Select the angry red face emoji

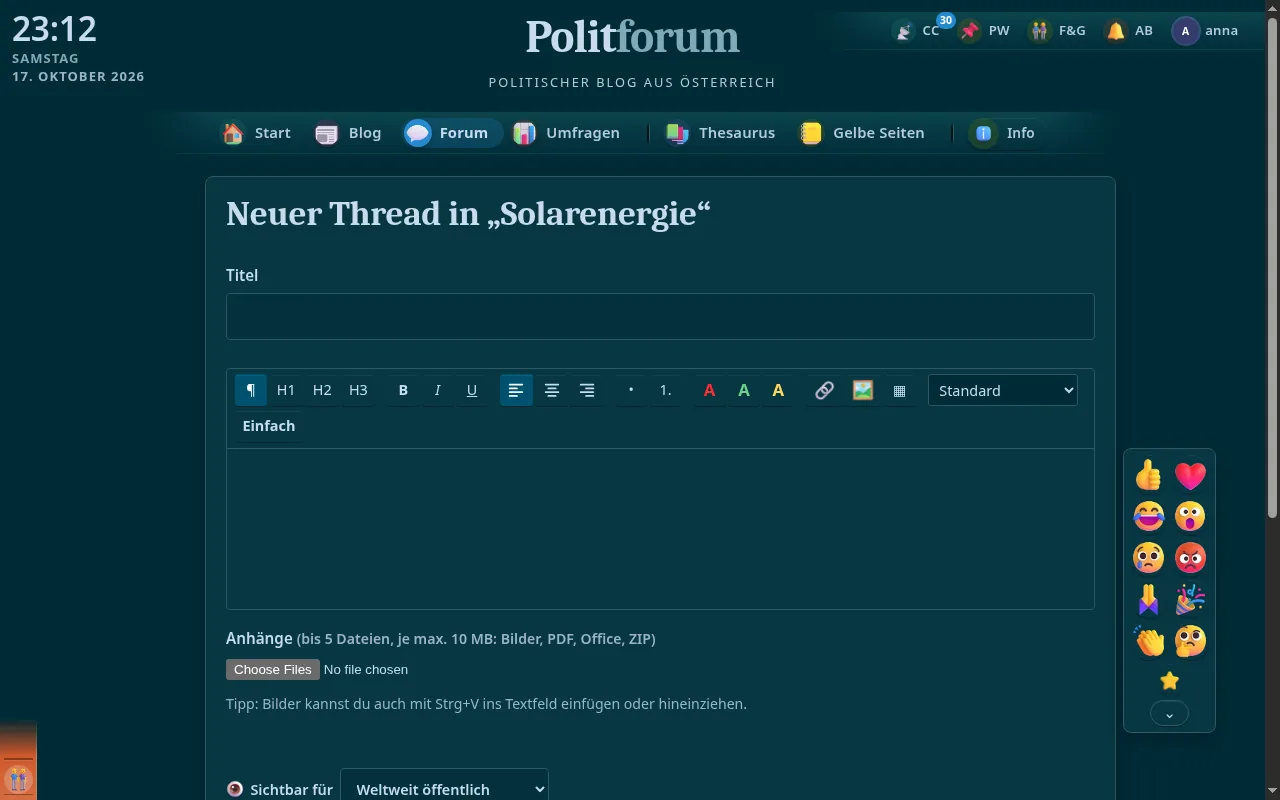click(1190, 557)
